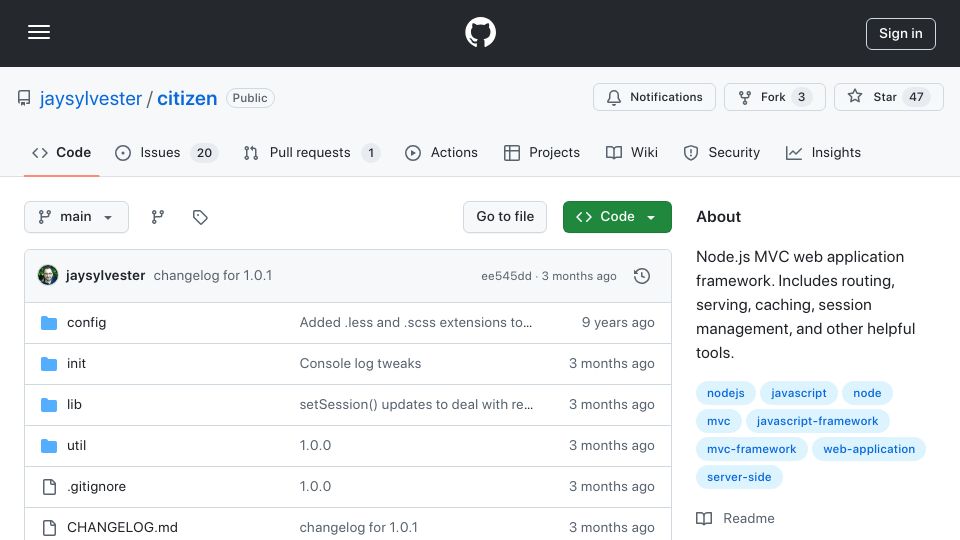This screenshot has width=960, height=540.
Task: Select the web-application topic tag
Action: click(869, 449)
